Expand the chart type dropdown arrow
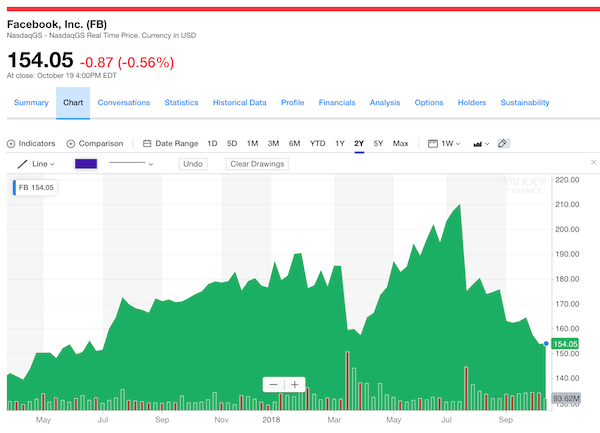 coord(487,144)
